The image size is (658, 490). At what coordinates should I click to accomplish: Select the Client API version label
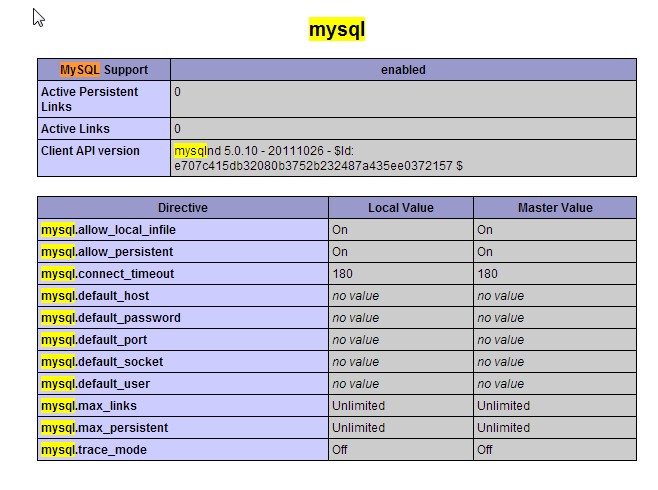90,151
